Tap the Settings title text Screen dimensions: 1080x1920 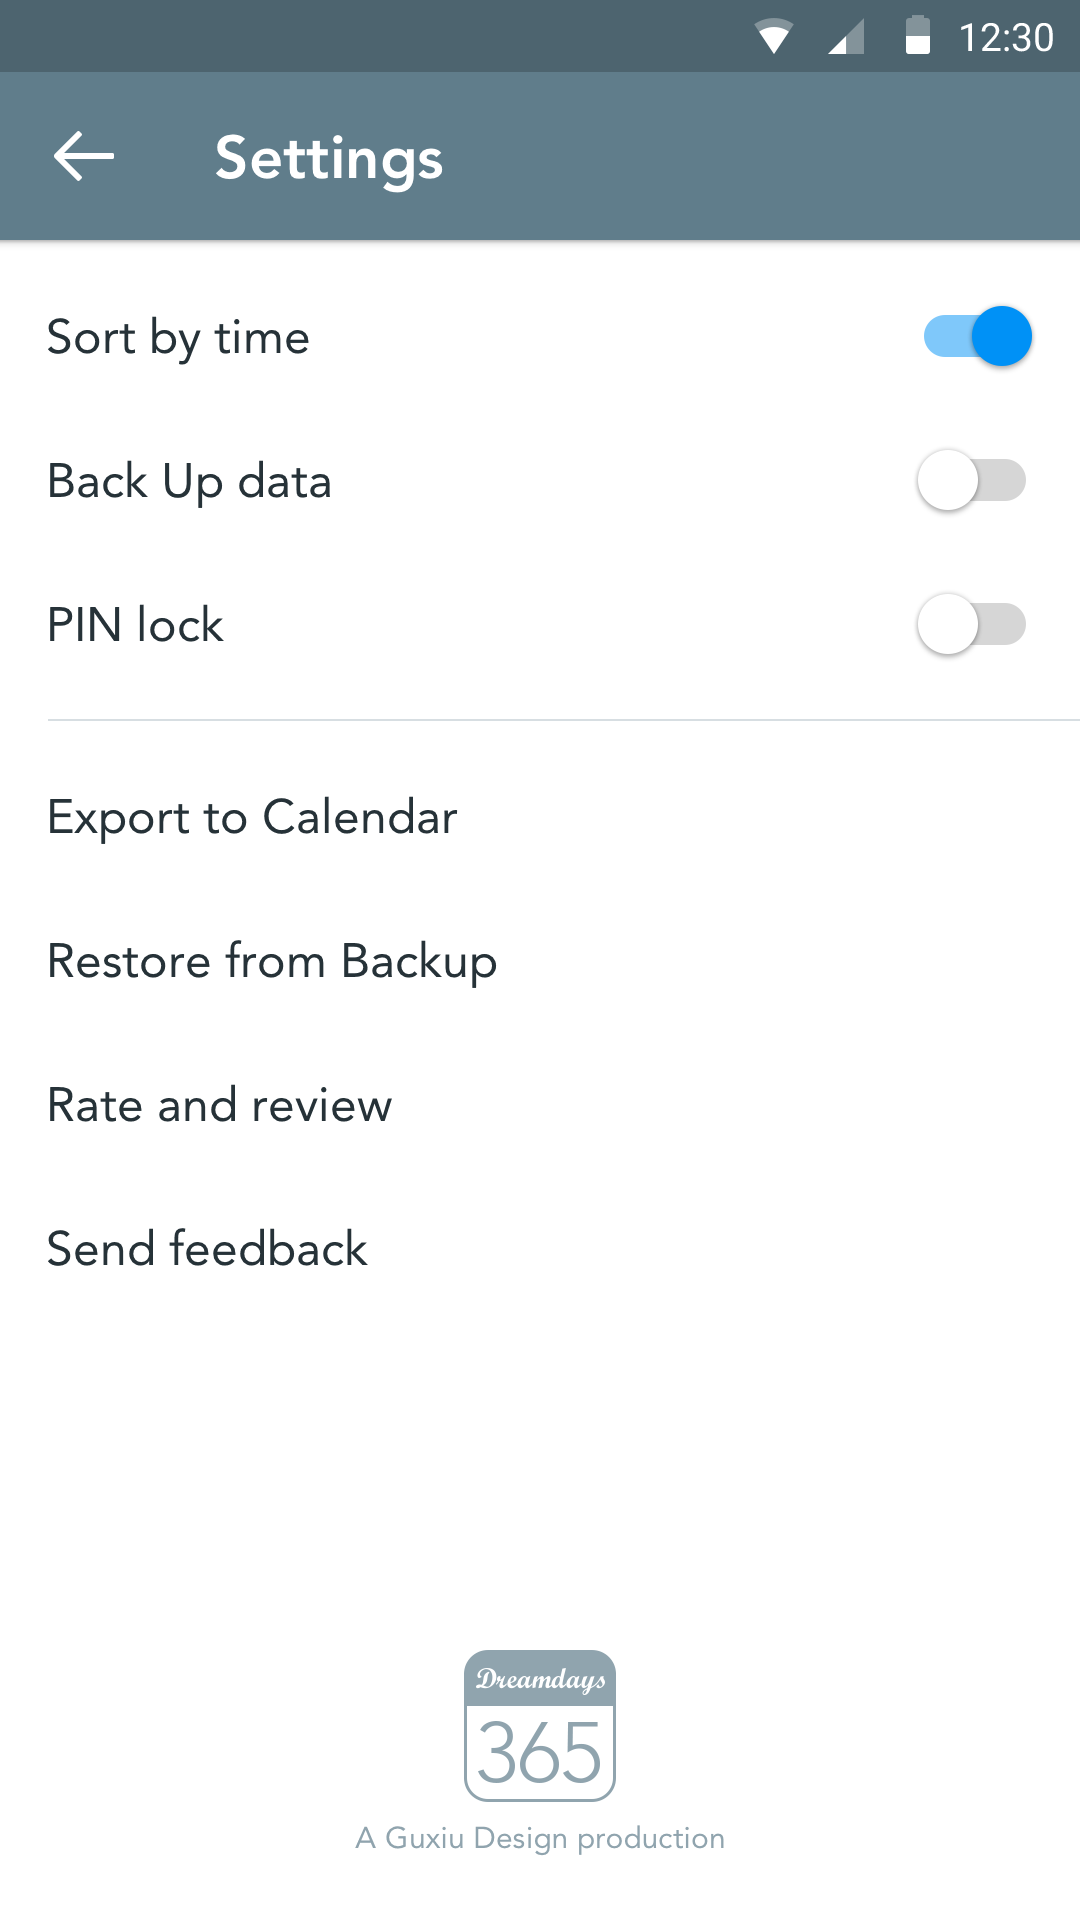[329, 158]
